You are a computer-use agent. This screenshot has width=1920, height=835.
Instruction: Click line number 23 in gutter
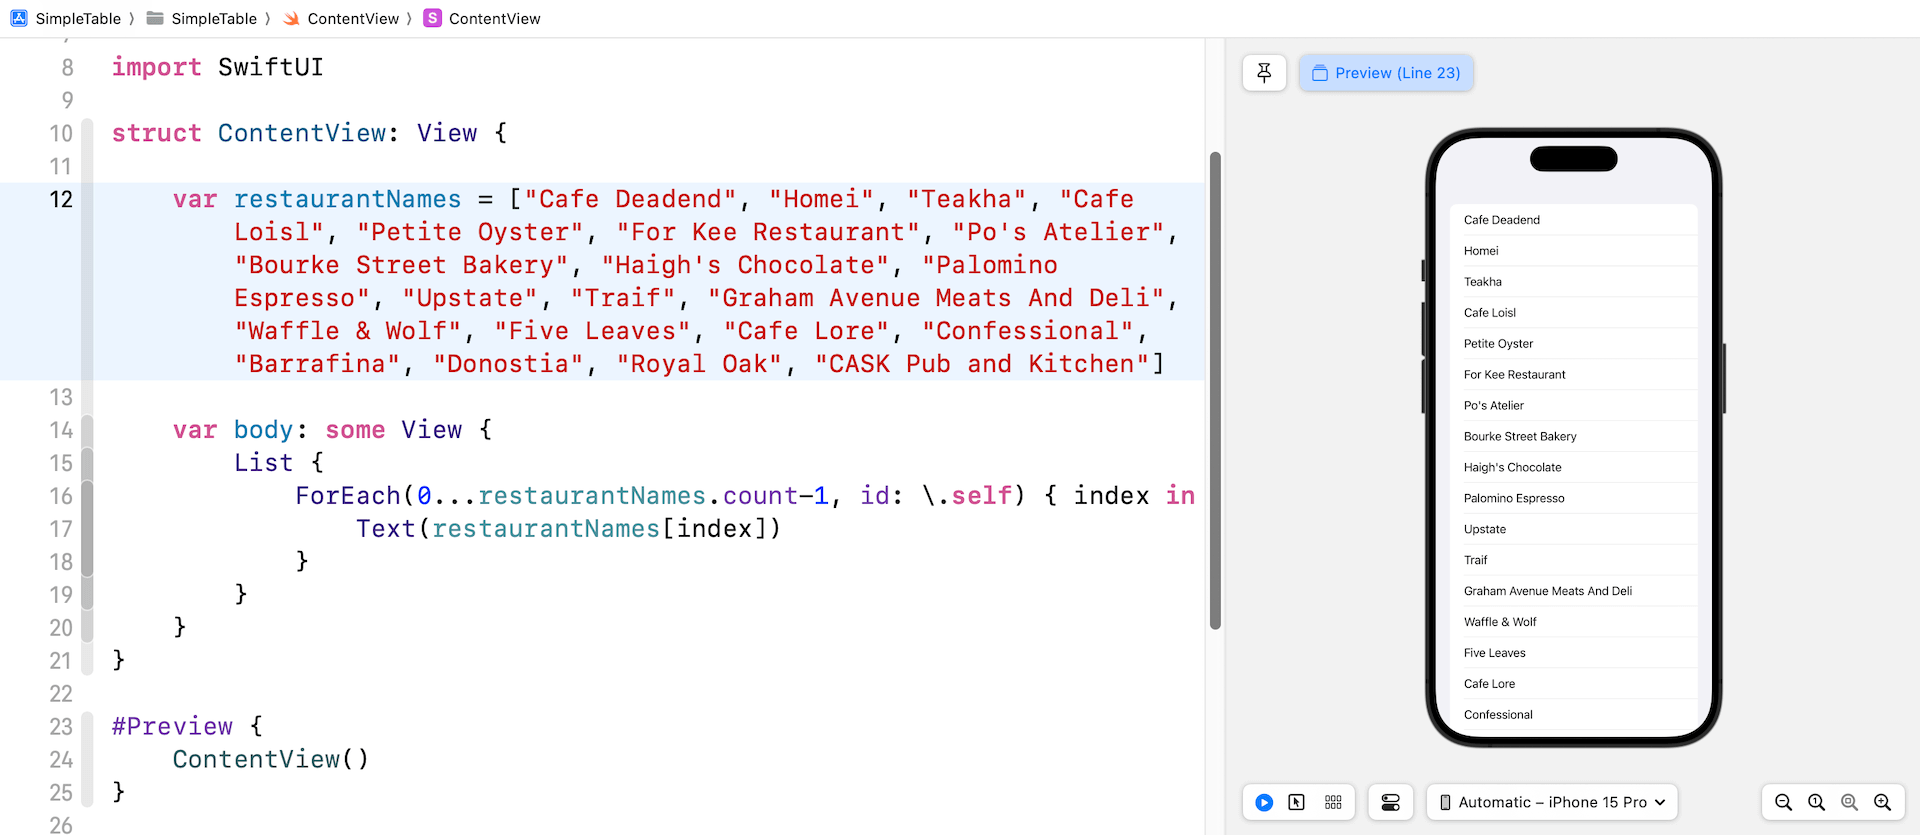61,727
